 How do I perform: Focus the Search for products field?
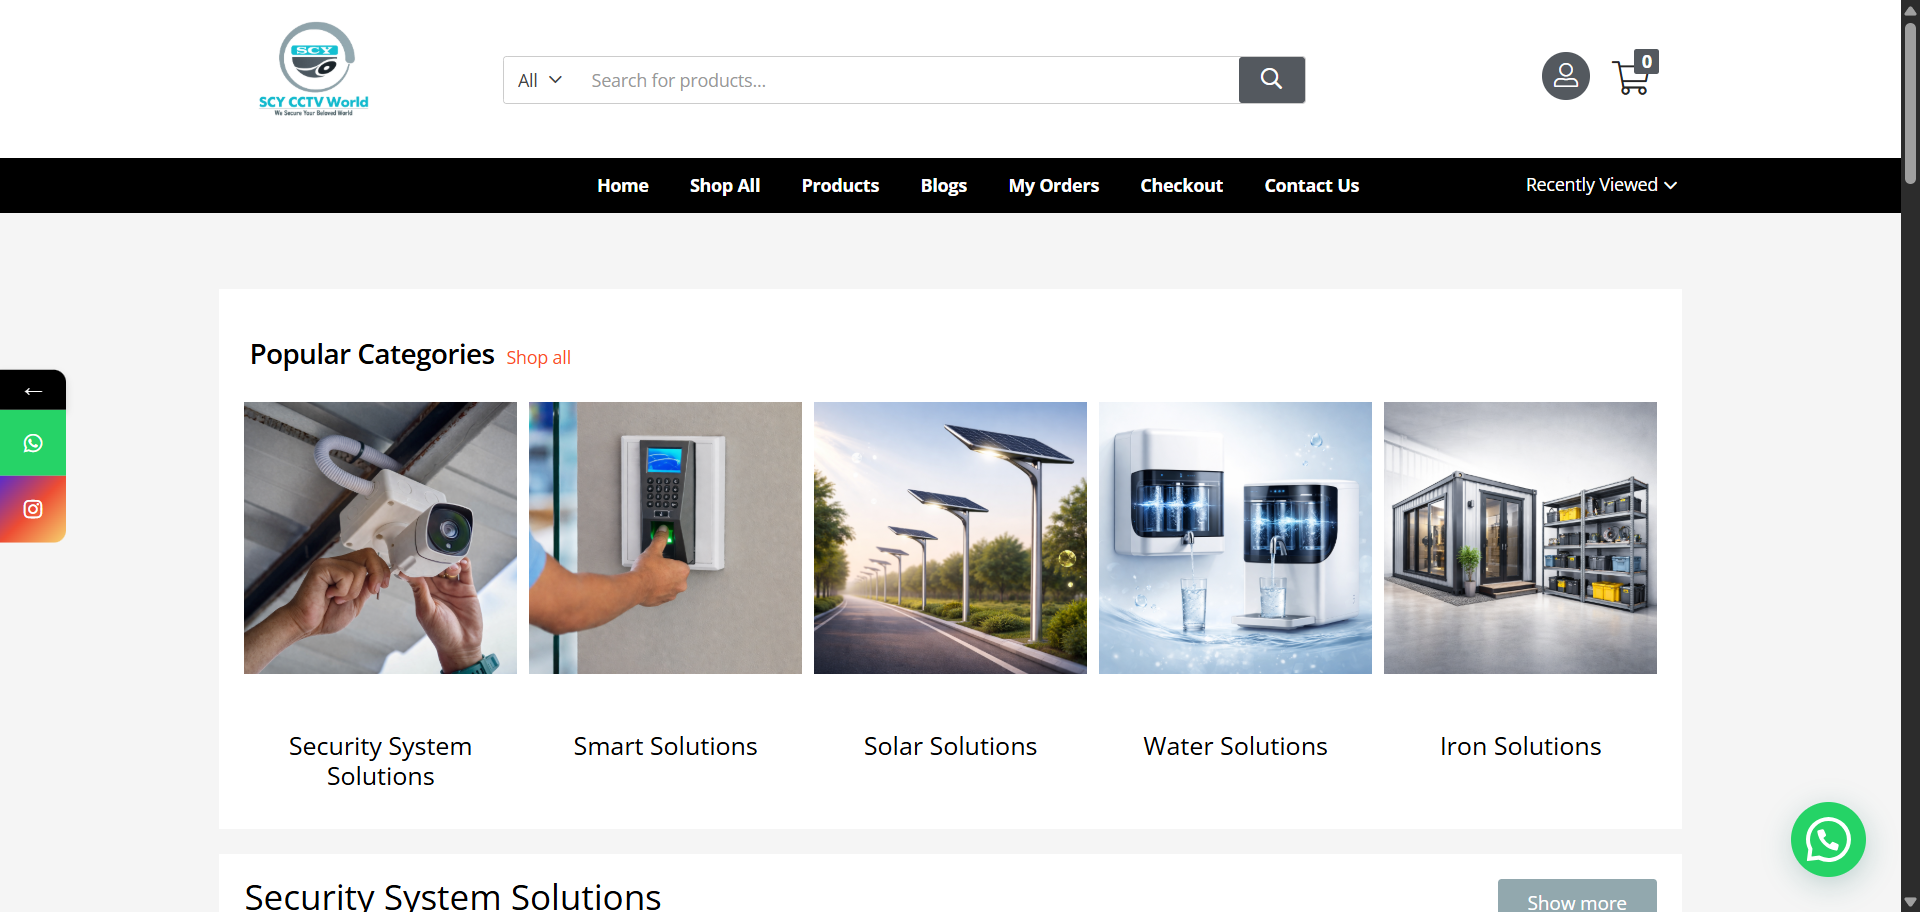point(908,80)
